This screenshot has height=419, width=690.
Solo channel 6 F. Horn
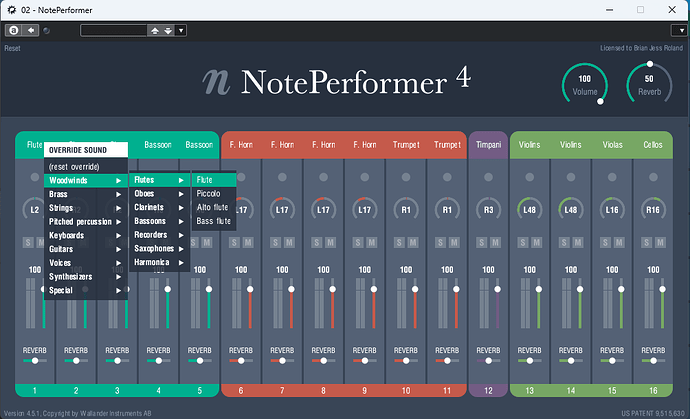(234, 243)
